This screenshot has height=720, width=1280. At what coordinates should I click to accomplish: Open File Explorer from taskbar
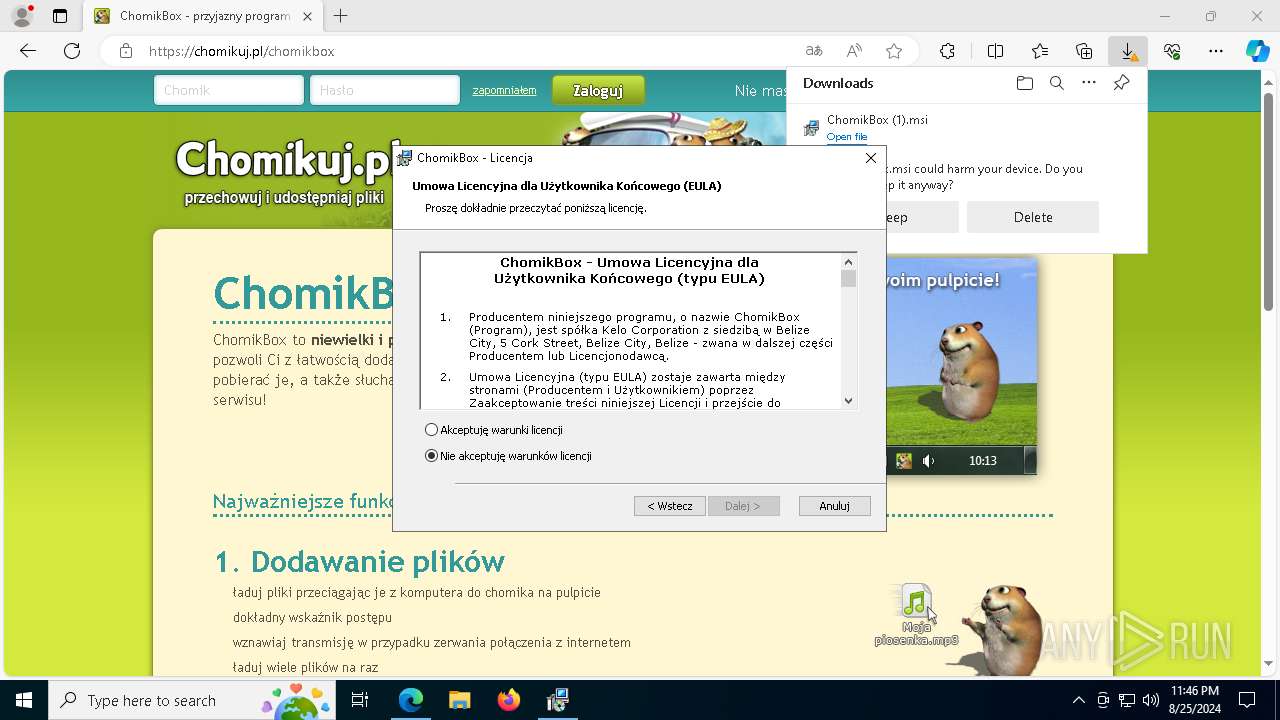point(459,700)
